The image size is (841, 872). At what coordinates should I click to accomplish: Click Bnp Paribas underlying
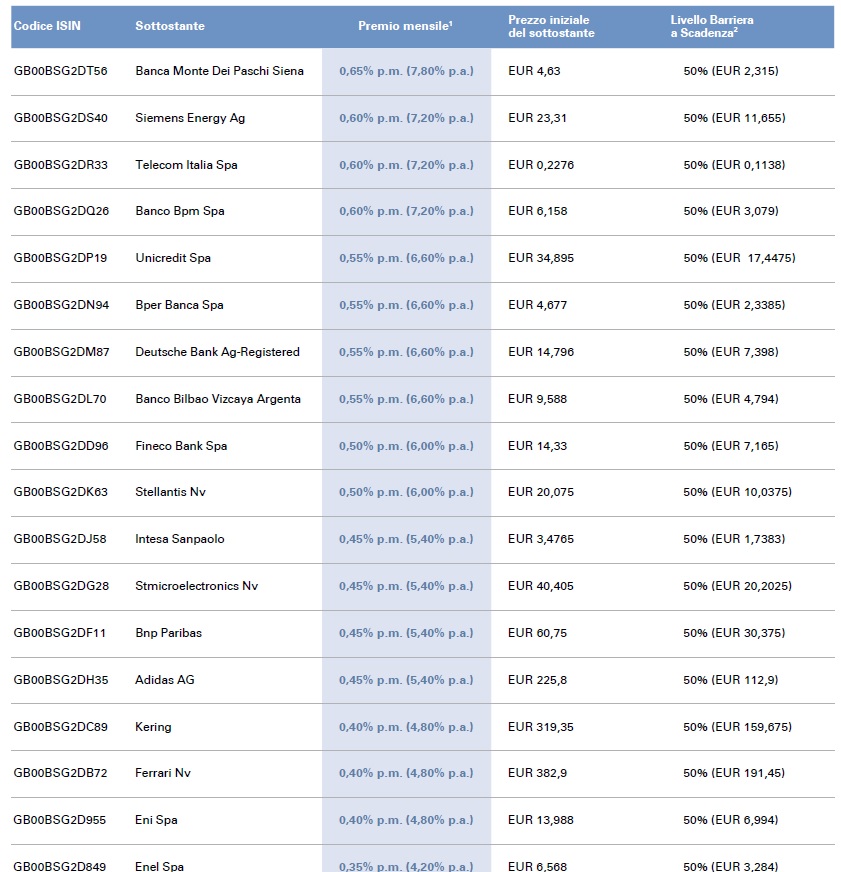(x=168, y=633)
